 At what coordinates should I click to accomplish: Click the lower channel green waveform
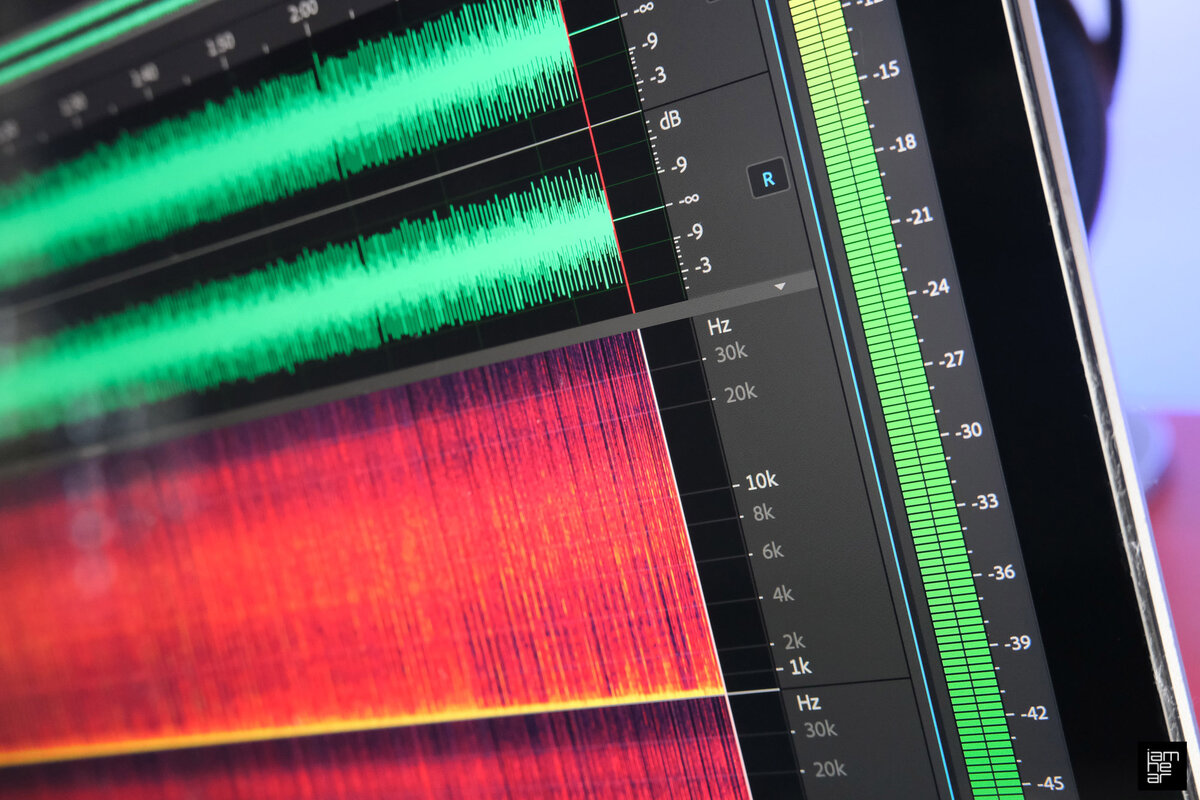[x=310, y=305]
